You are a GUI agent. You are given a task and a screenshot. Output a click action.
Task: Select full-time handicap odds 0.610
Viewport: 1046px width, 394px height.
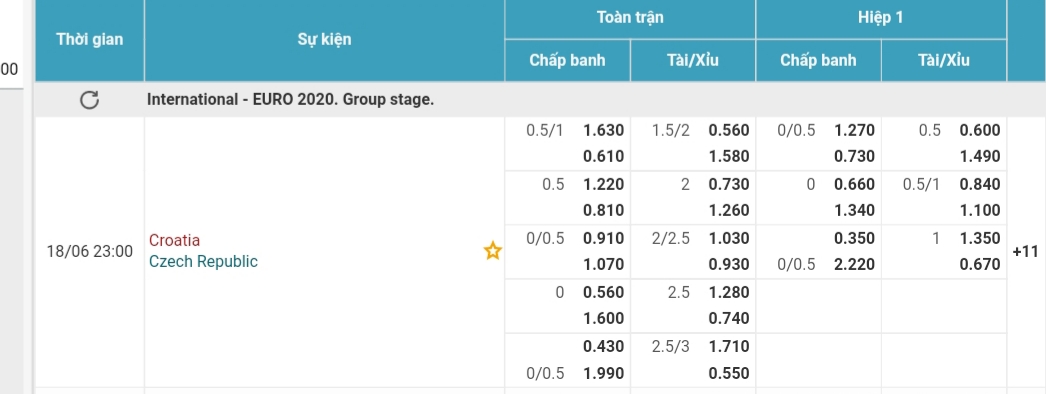pyautogui.click(x=603, y=157)
